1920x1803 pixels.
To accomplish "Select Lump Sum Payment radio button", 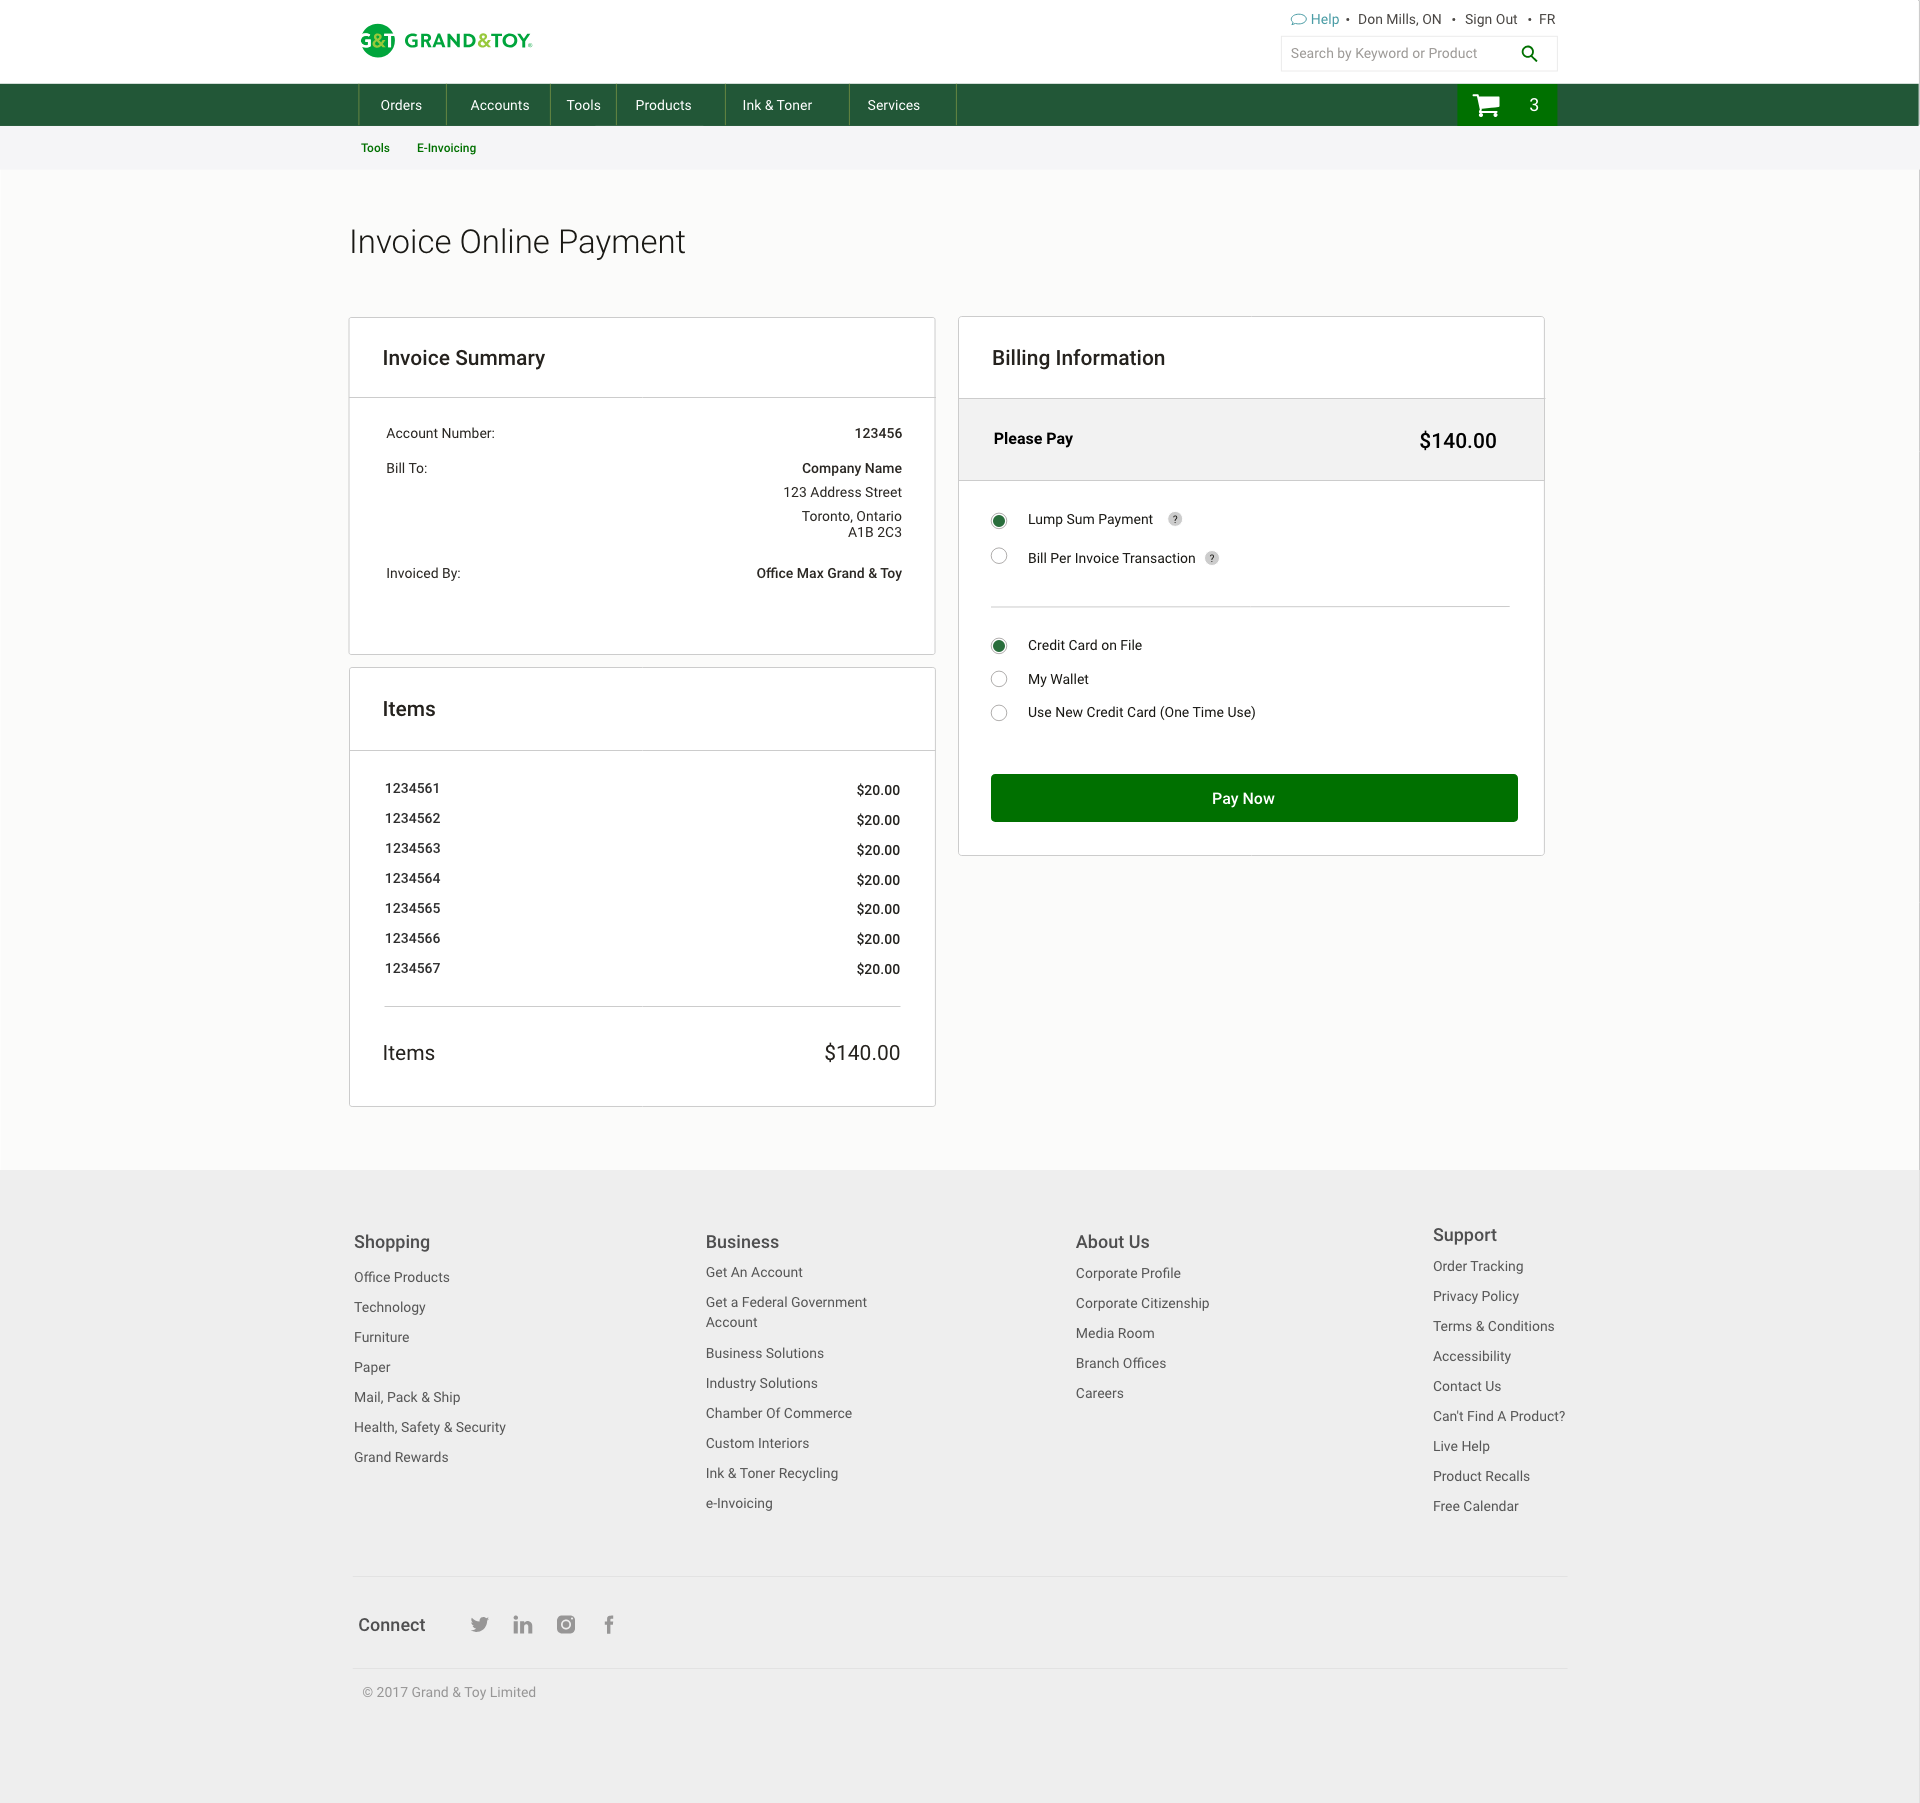I will pyautogui.click(x=999, y=520).
